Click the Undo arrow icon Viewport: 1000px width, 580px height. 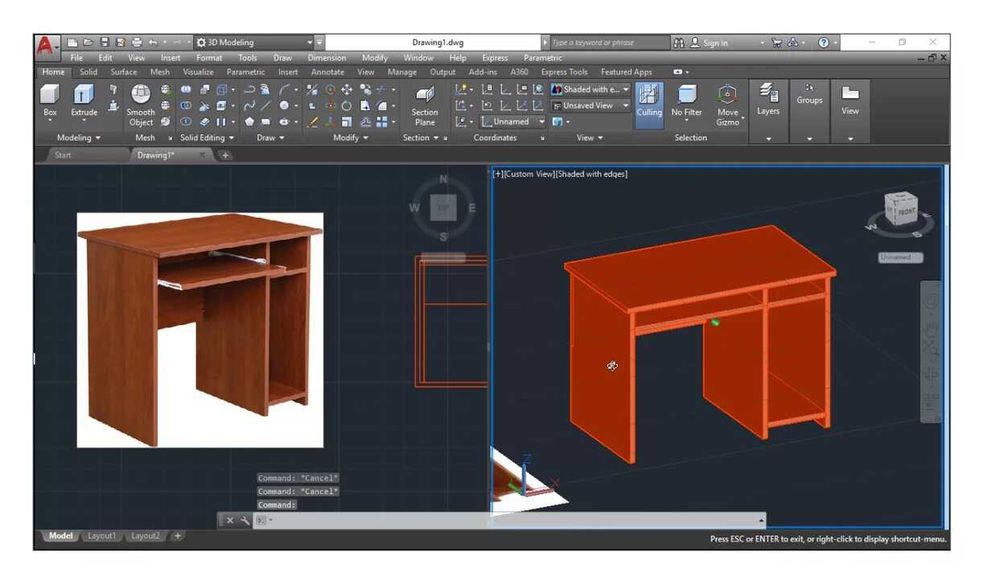click(x=153, y=43)
